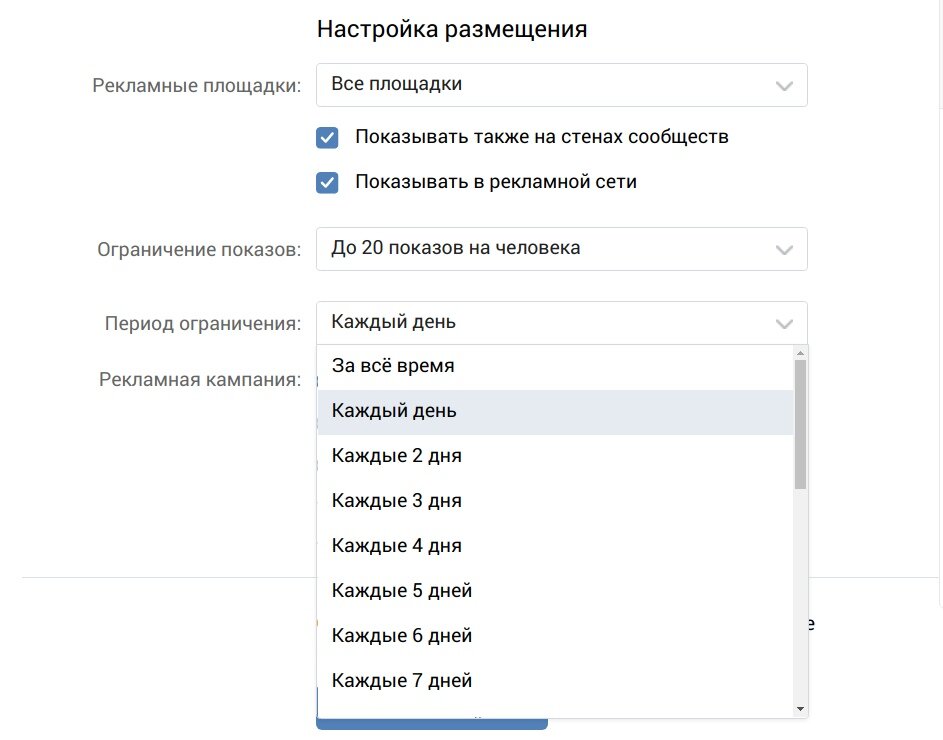Disable «Показывать в рекламной сети»
Image resolution: width=943 pixels, height=740 pixels.
(327, 182)
